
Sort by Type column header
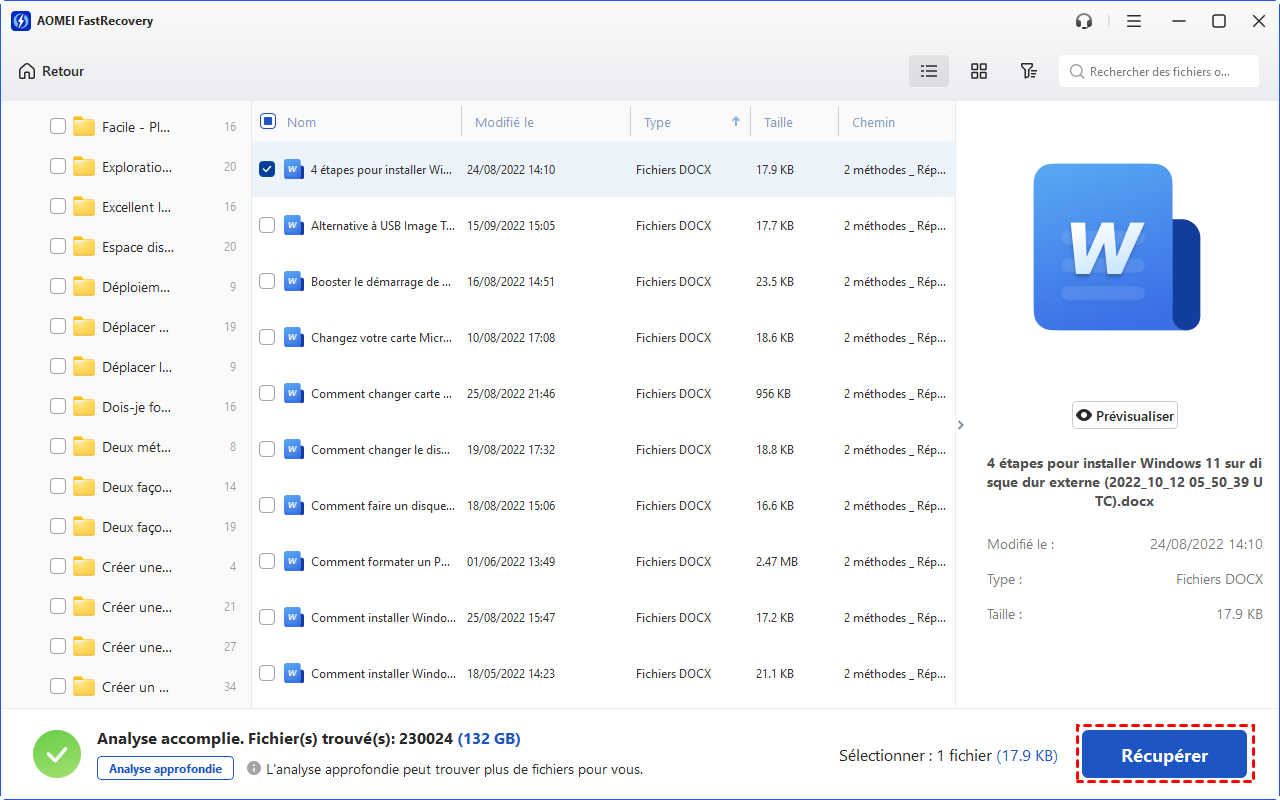point(657,122)
